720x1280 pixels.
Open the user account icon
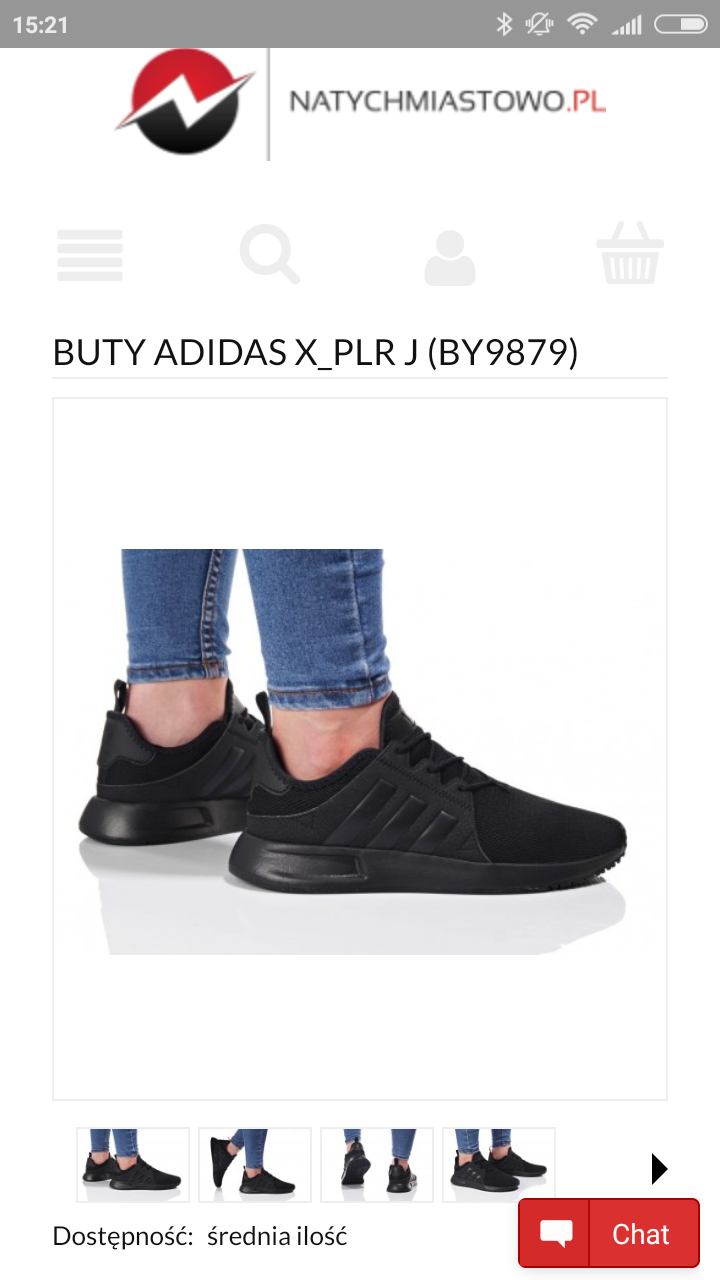[450, 258]
